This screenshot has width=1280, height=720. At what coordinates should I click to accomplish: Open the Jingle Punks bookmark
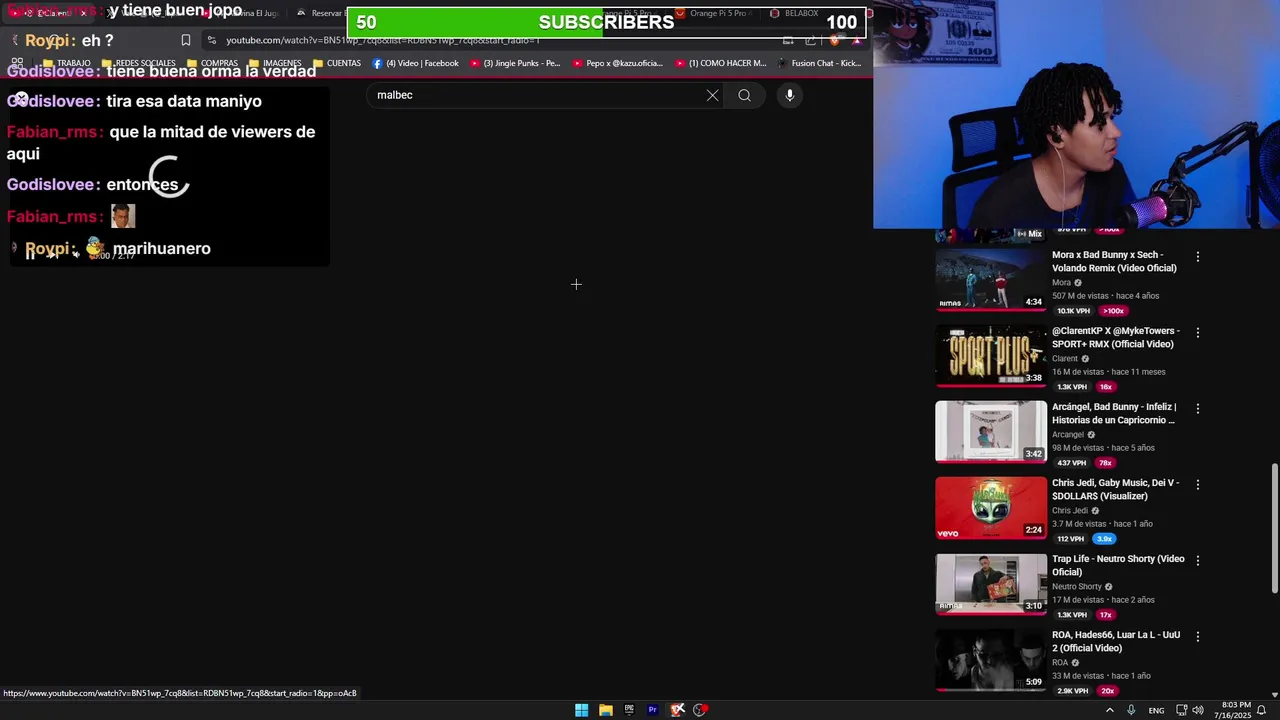[515, 63]
